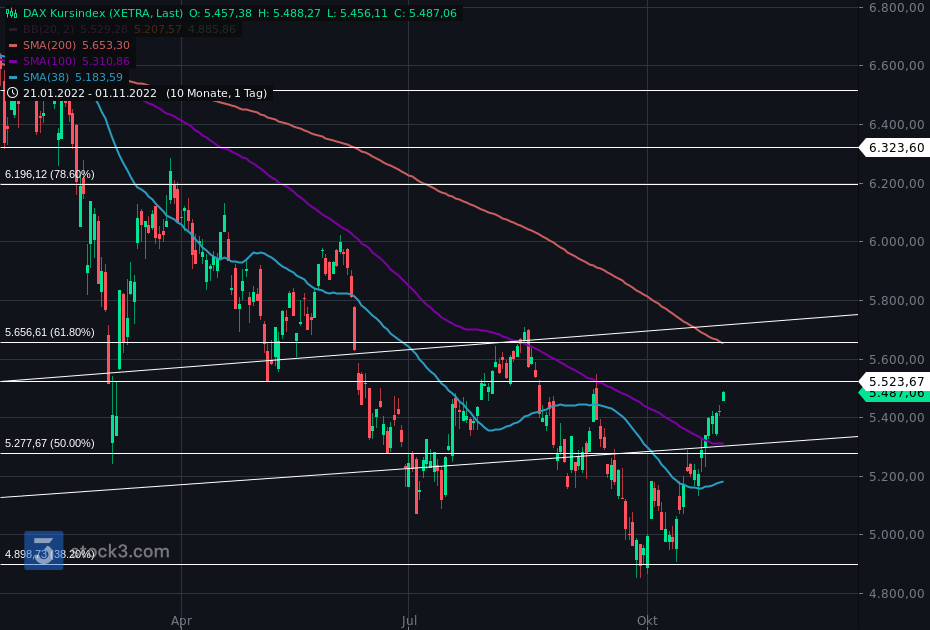Click the Okt label on the time axis
930x630 pixels.
point(646,620)
